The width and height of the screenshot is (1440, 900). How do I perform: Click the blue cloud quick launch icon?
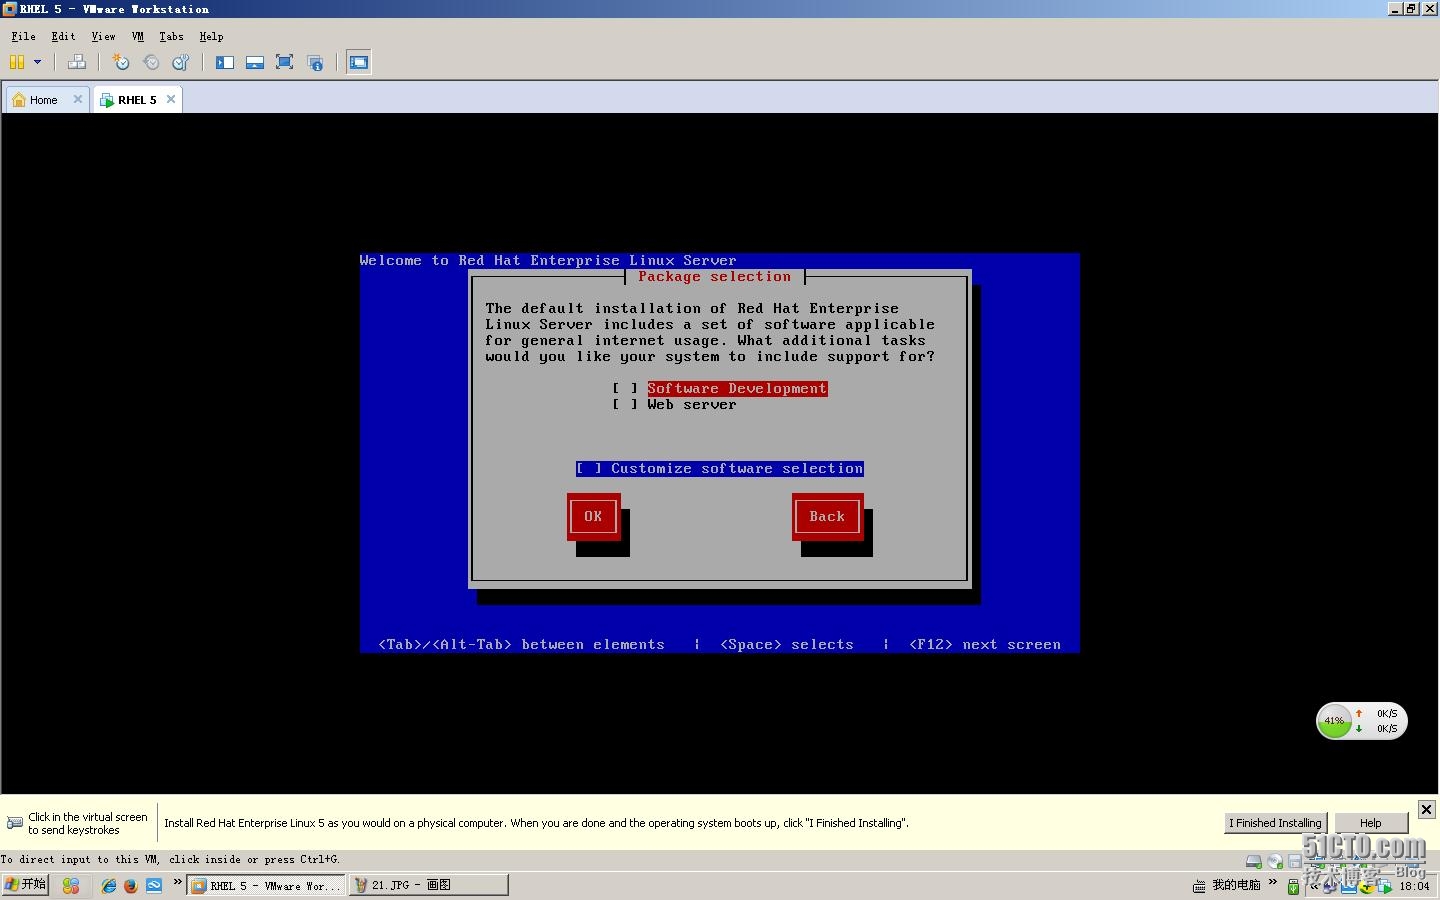154,886
